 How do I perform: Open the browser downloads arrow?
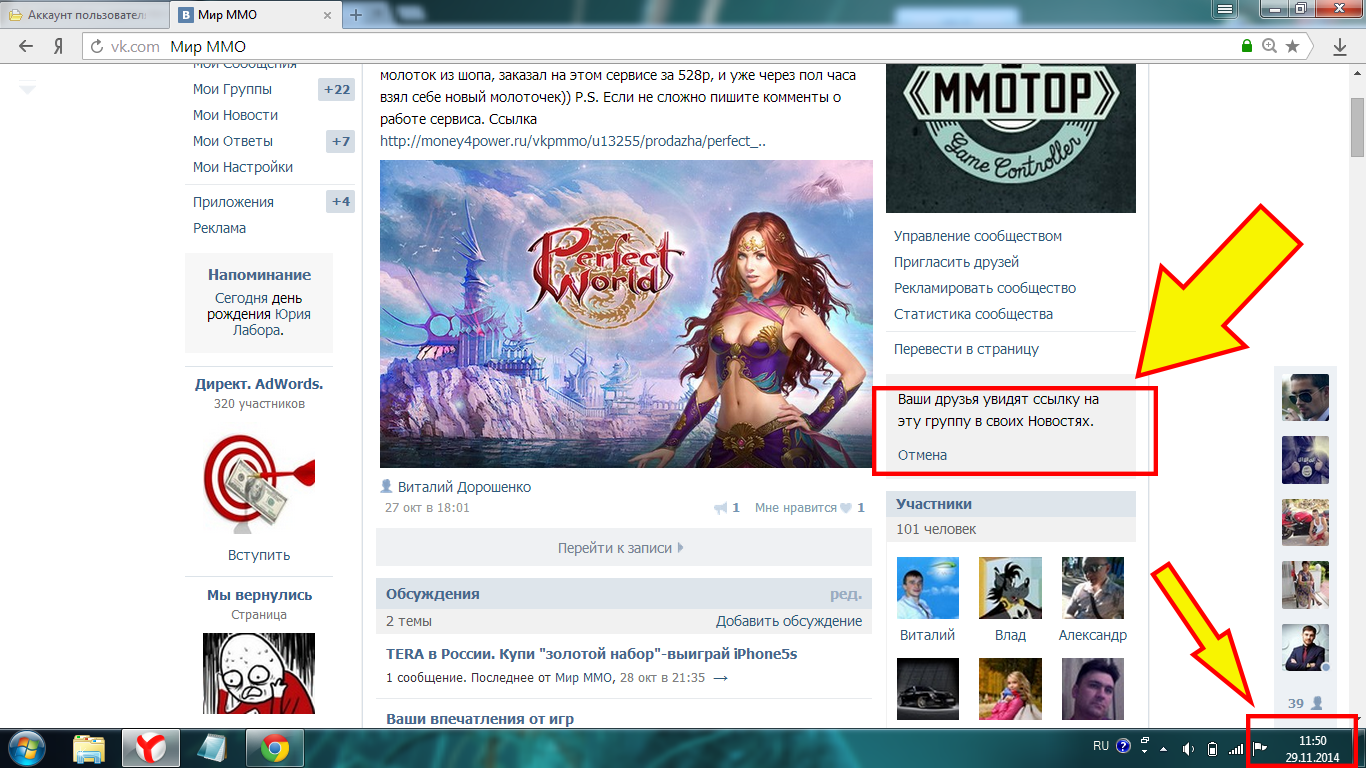pyautogui.click(x=1340, y=46)
